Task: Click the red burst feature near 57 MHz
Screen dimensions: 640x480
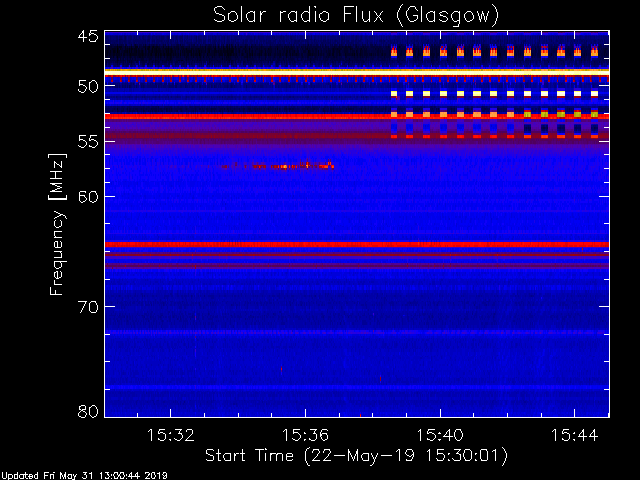Action: [x=278, y=165]
